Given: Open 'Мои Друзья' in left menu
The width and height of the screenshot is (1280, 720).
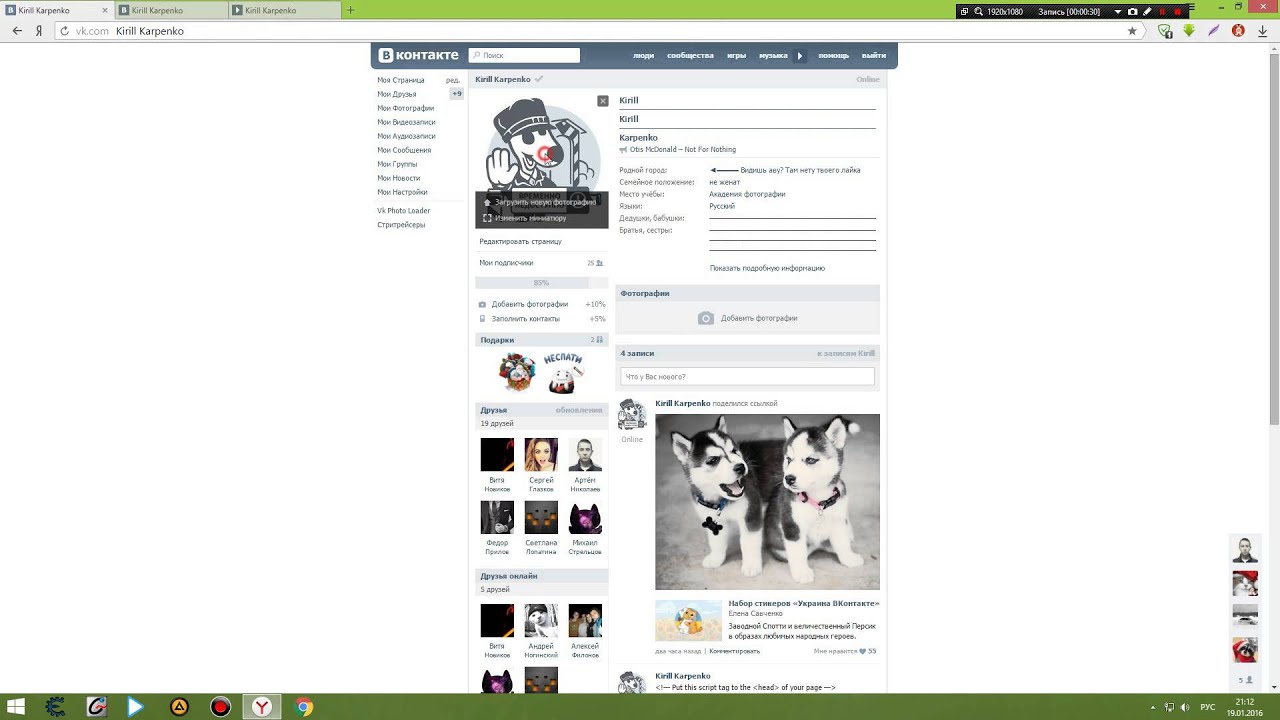Looking at the screenshot, I should click(396, 94).
